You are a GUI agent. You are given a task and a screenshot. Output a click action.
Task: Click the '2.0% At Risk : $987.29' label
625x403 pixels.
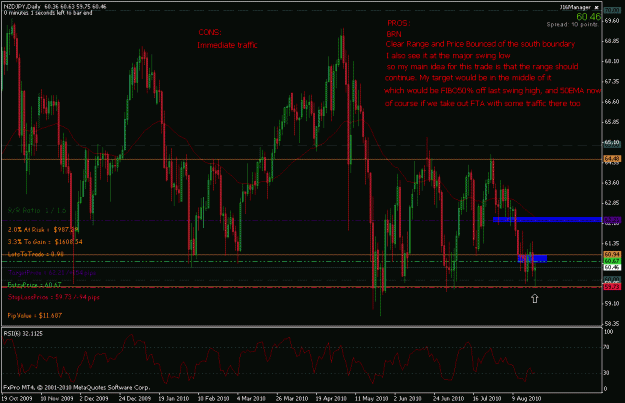[x=43, y=230]
